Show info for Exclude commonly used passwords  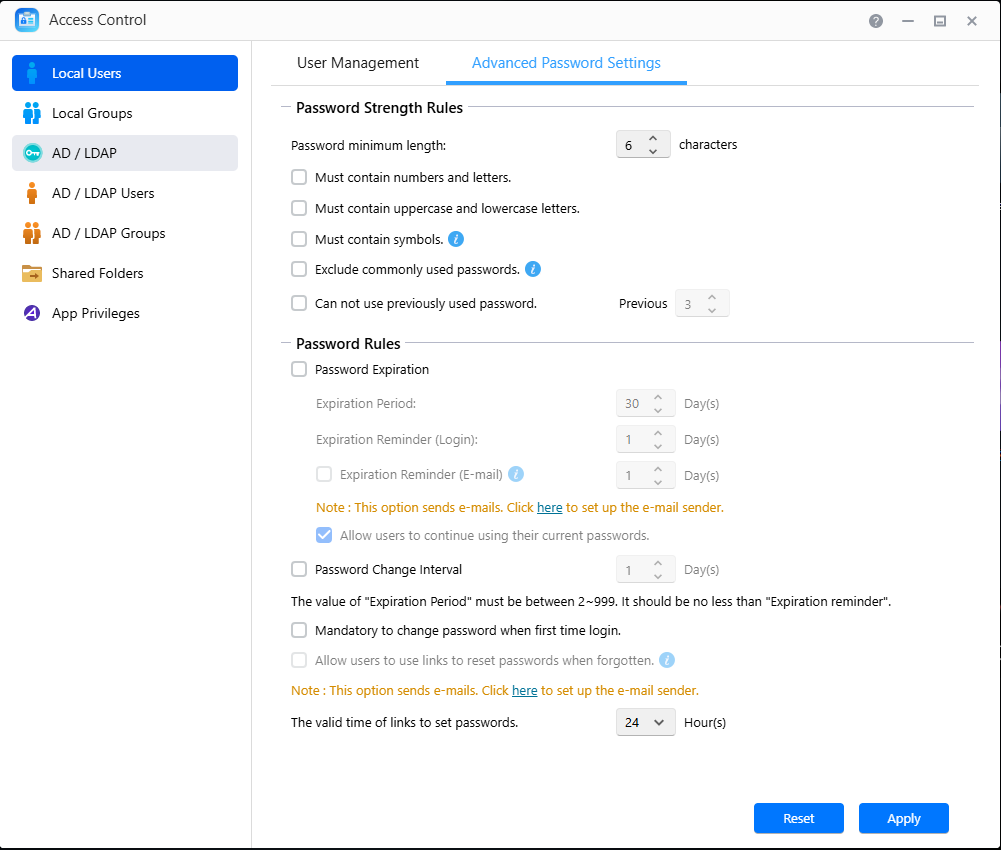click(533, 269)
